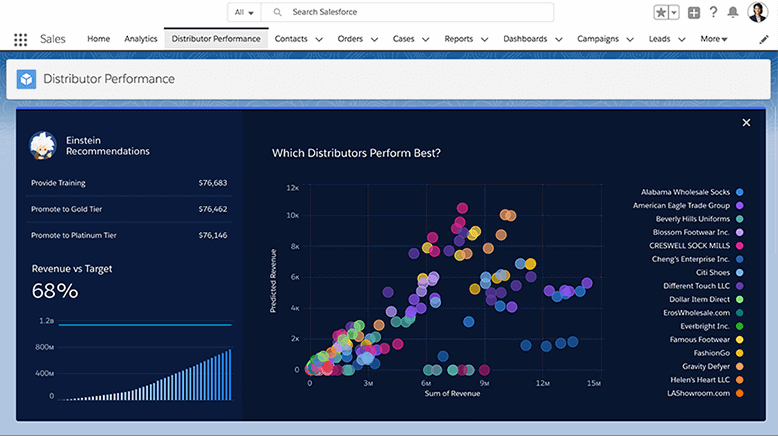This screenshot has height=436, width=778.
Task: Click the Einstein avatar icon
Action: (x=43, y=145)
